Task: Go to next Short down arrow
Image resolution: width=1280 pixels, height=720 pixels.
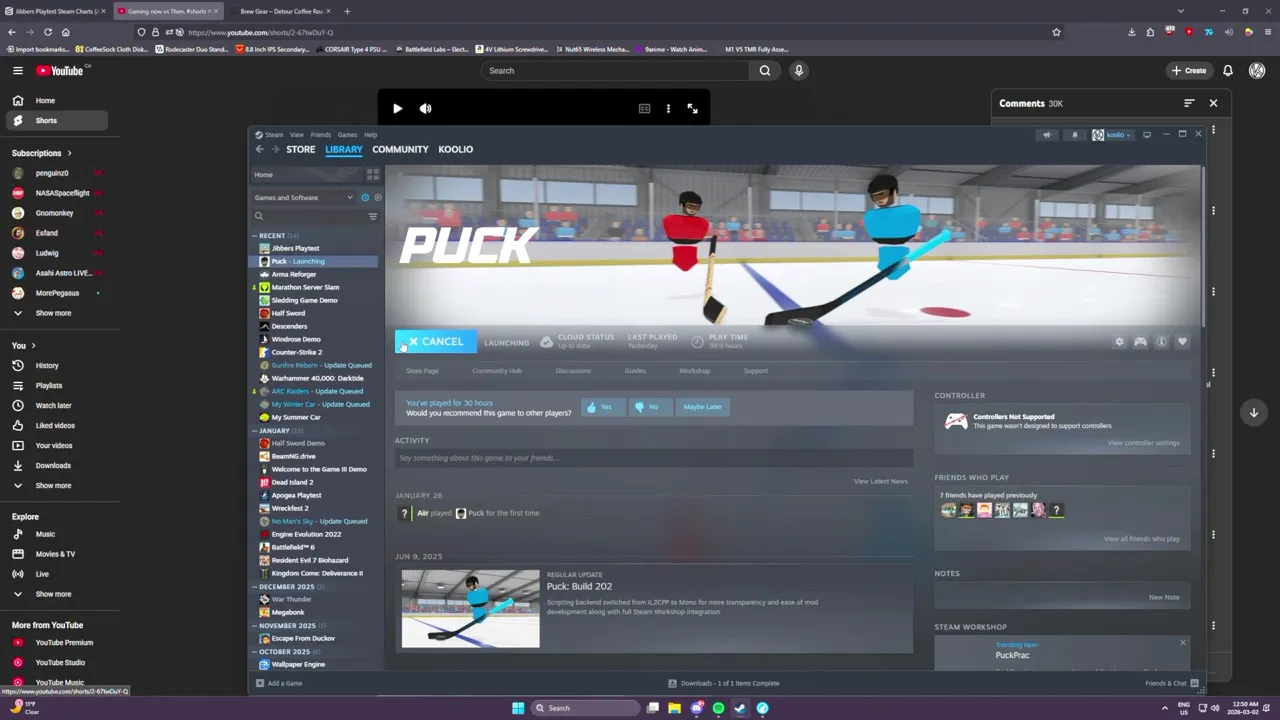Action: (1254, 412)
